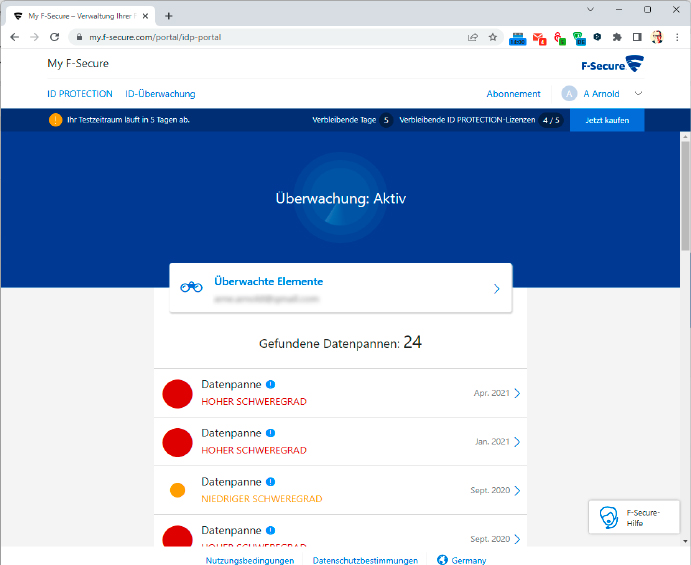
Task: Open Abonnement menu item
Action: [x=513, y=94]
